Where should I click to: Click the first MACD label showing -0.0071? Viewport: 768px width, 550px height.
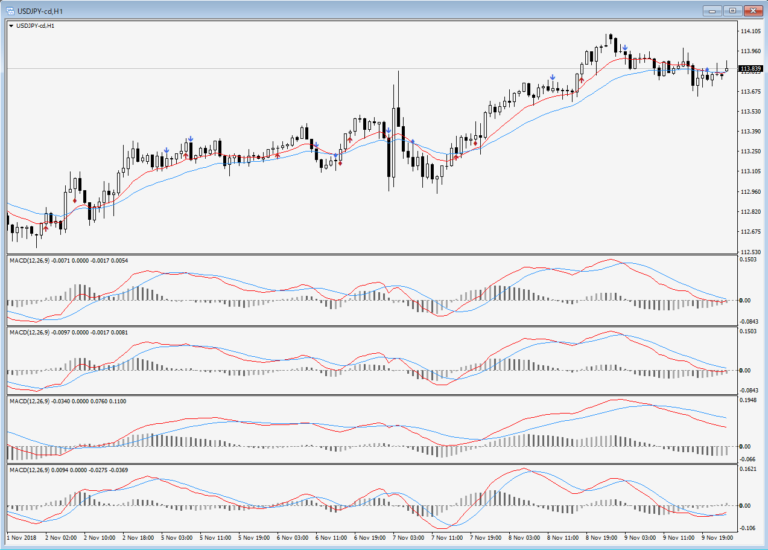pos(68,260)
